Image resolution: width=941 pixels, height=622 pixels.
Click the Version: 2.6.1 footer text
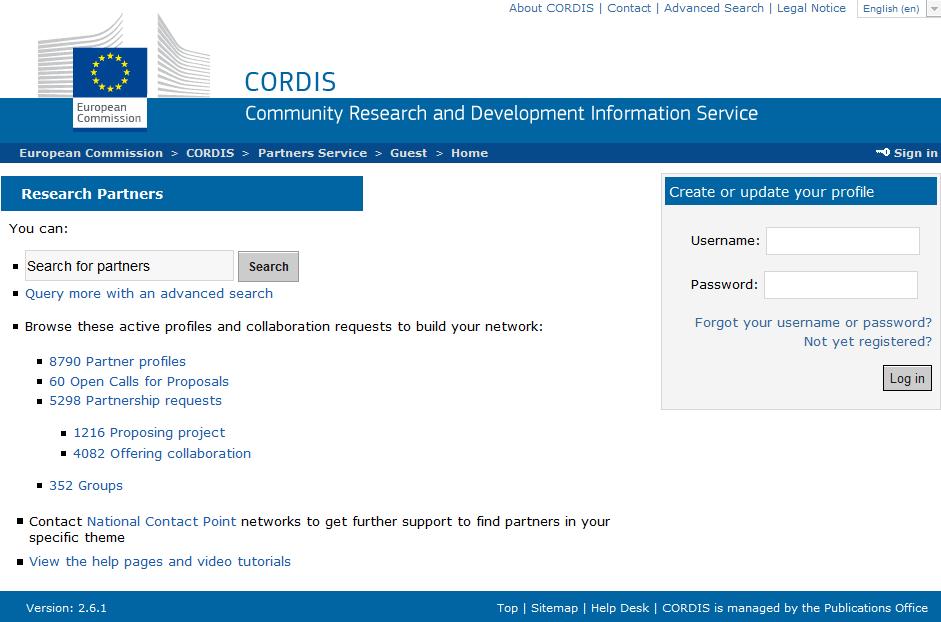click(x=66, y=608)
